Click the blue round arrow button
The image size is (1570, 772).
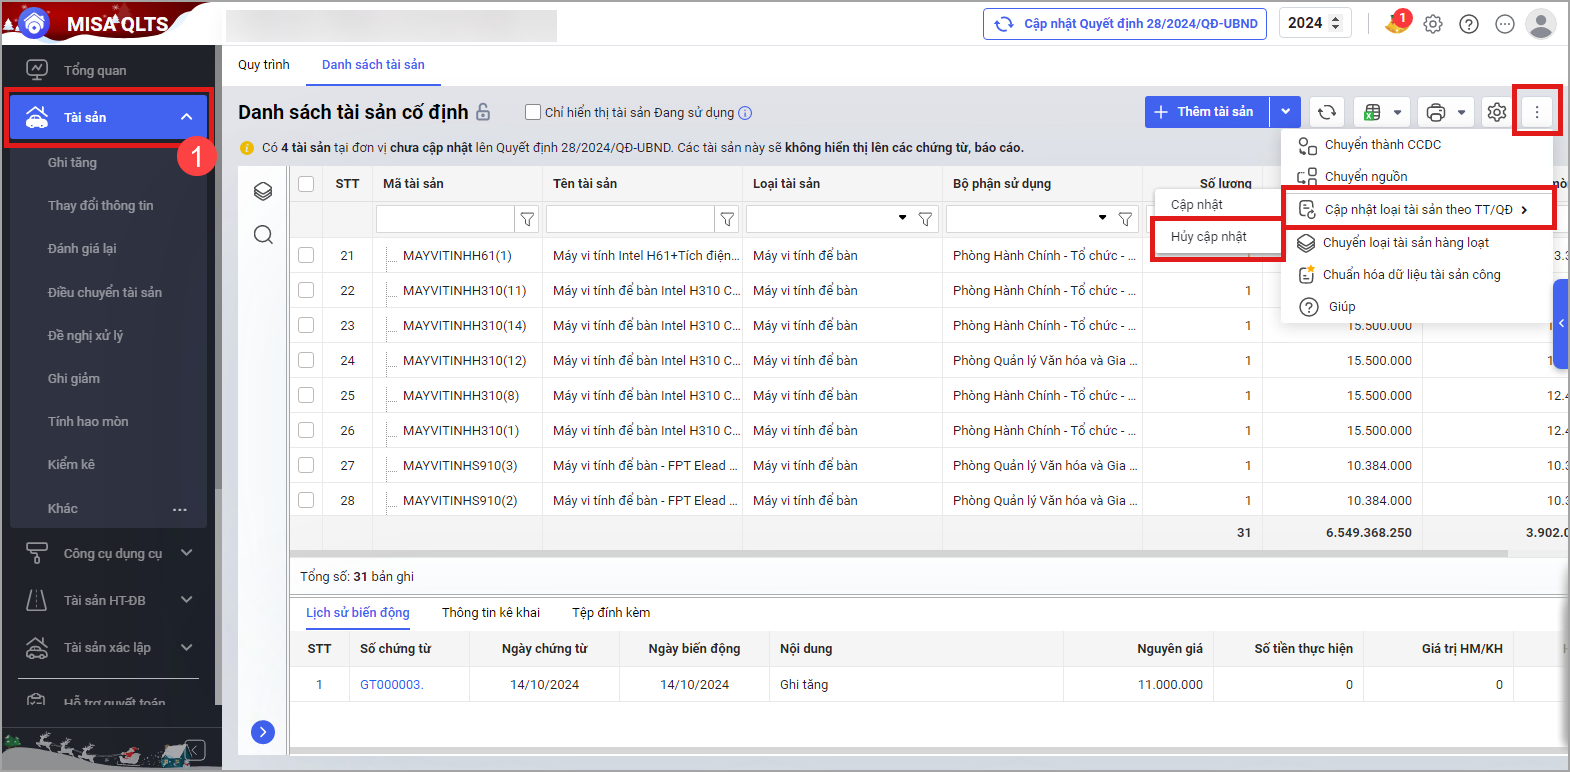pos(263,732)
